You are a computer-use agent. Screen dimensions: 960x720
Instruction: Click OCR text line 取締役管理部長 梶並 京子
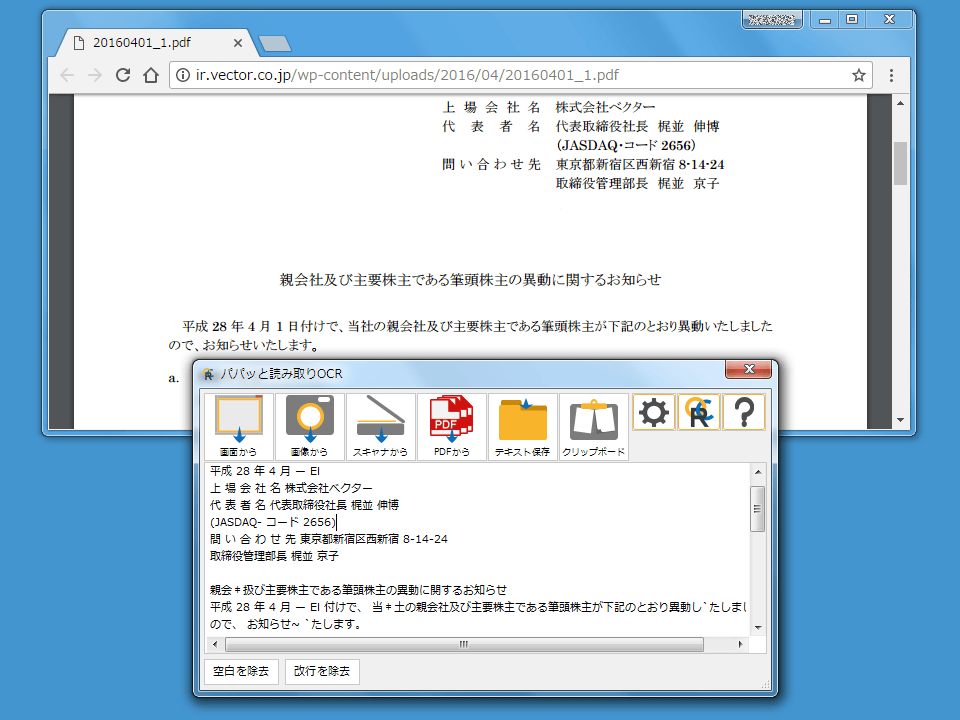pyautogui.click(x=274, y=556)
